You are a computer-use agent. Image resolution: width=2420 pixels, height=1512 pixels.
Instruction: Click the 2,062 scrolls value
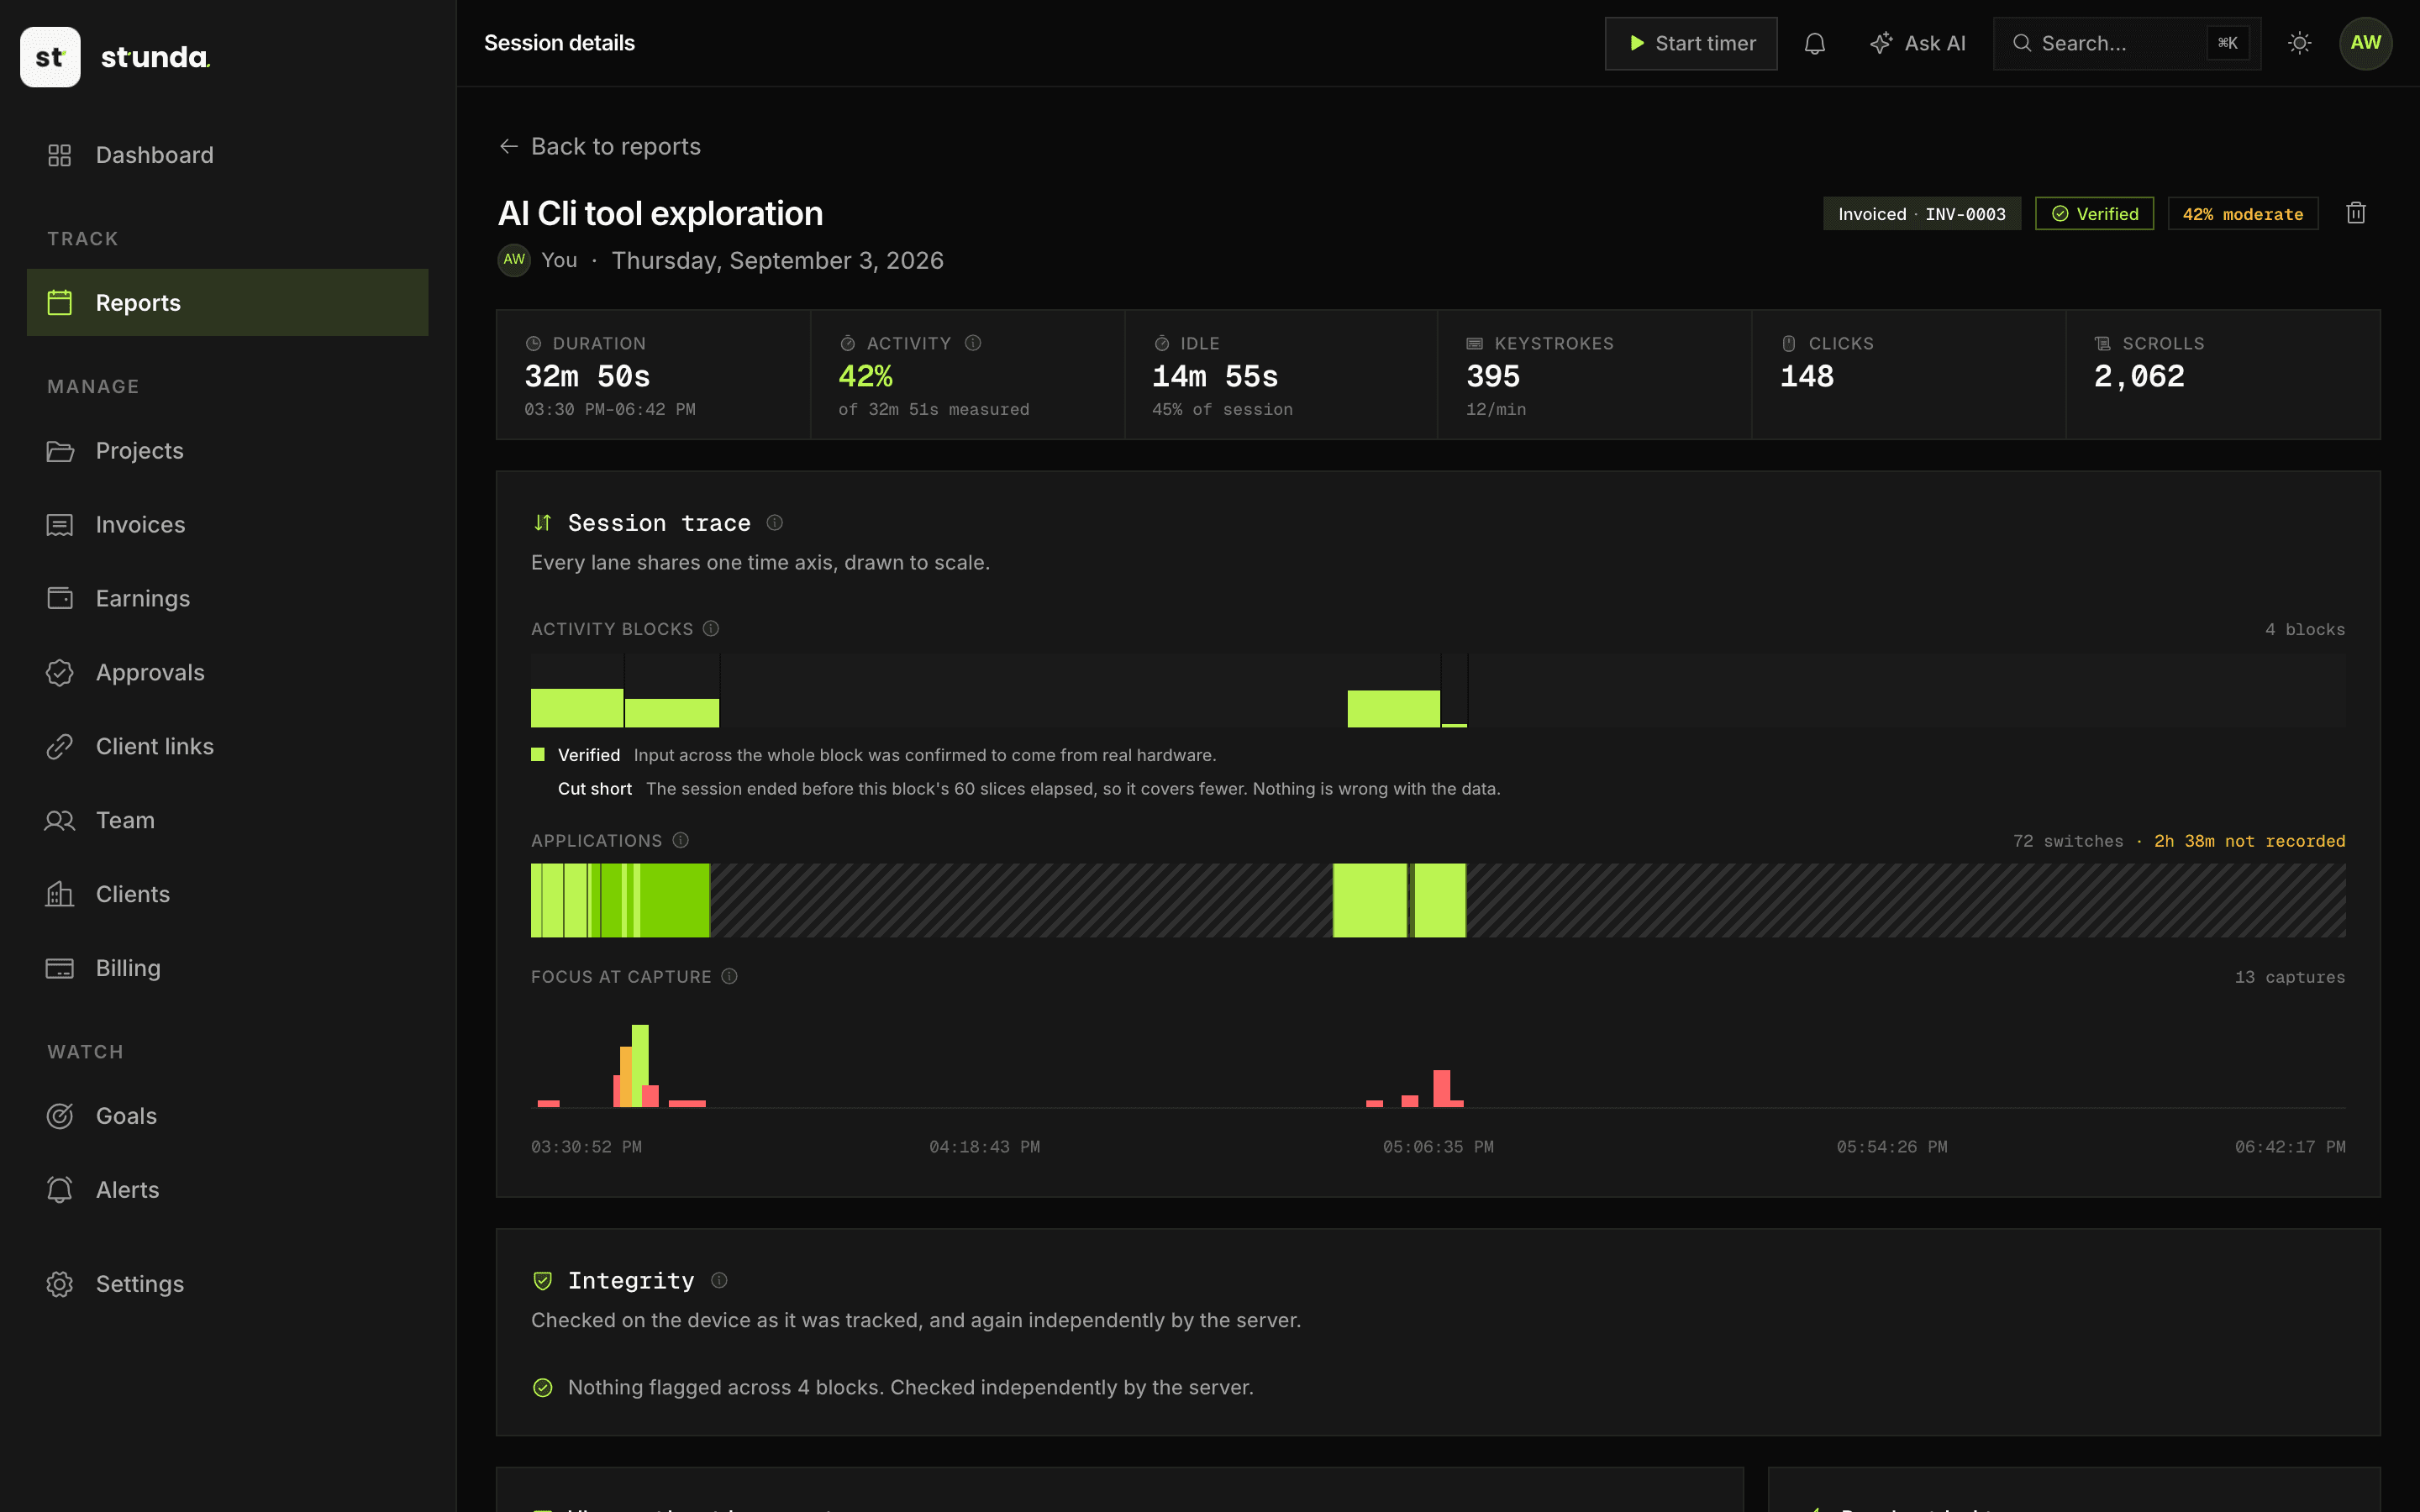coord(2139,376)
